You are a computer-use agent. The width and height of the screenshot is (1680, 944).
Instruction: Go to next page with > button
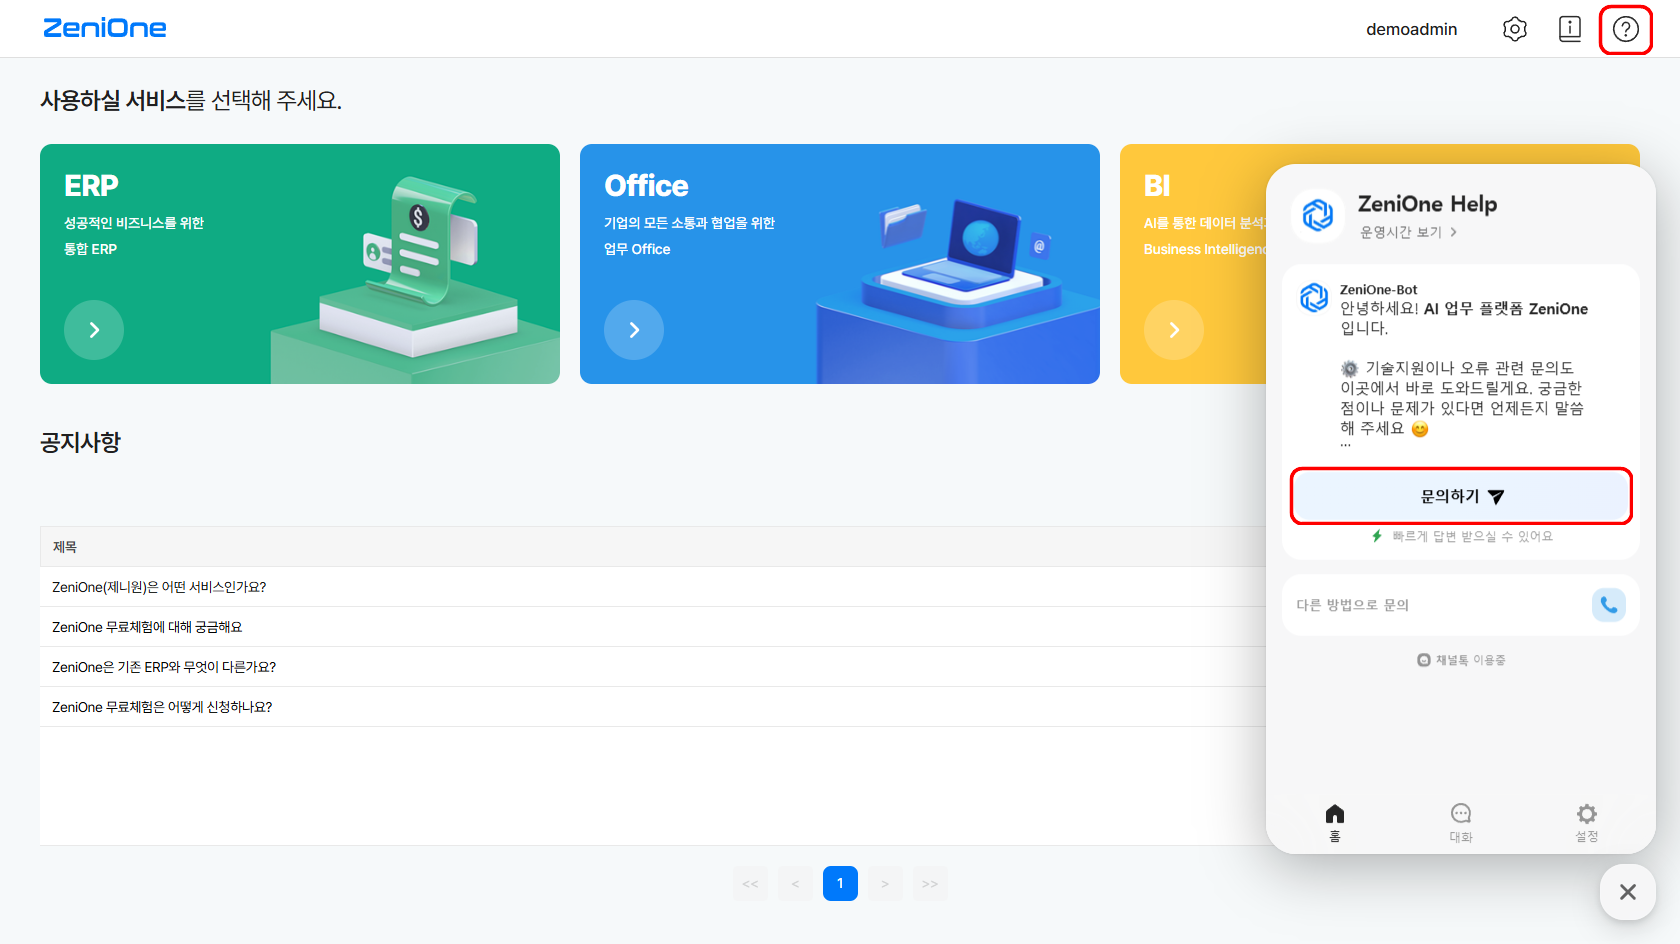coord(885,884)
